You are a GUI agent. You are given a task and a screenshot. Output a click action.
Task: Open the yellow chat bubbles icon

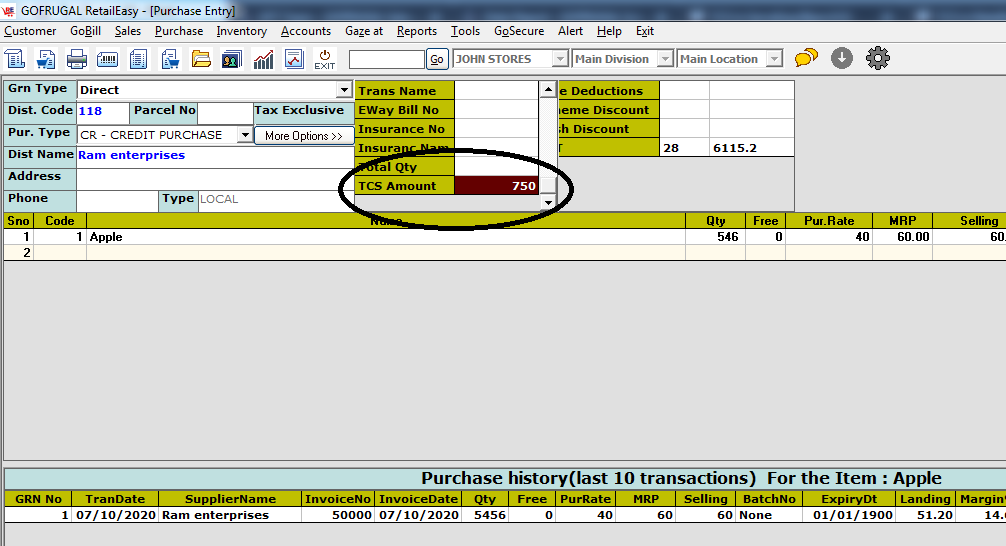point(806,58)
